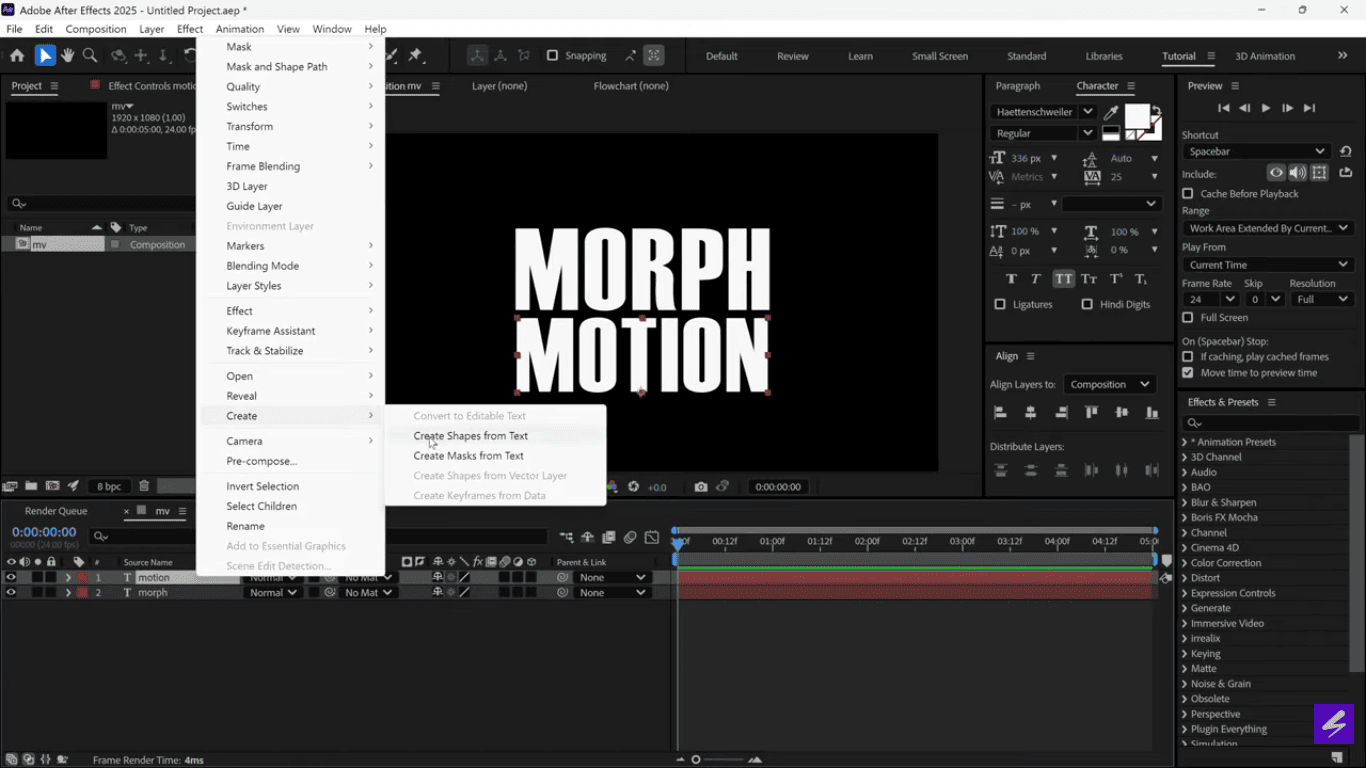Reset the Preview shortcut settings
Image resolution: width=1366 pixels, height=768 pixels.
(1345, 152)
